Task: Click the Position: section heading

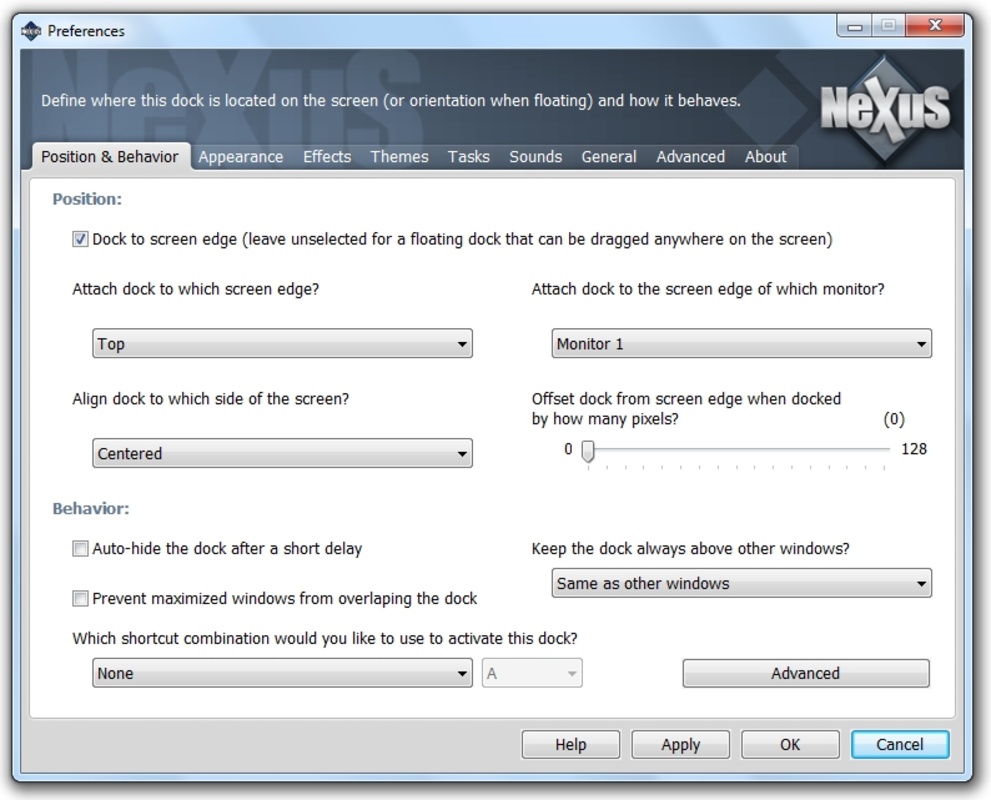Action: pyautogui.click(x=87, y=199)
